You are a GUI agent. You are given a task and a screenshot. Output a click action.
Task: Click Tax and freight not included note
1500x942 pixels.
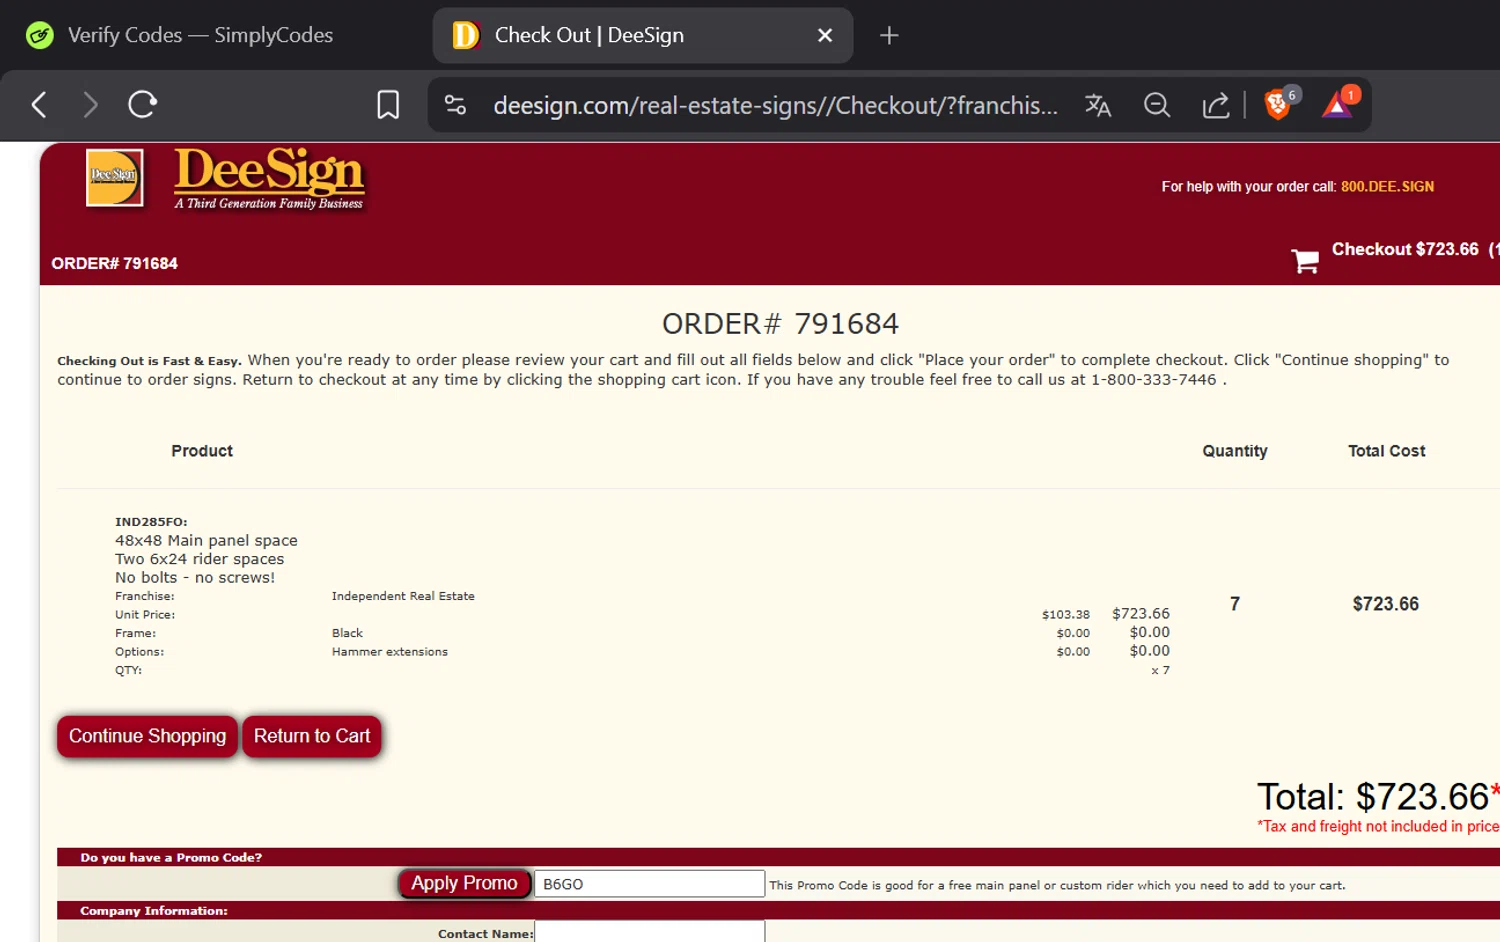pyautogui.click(x=1378, y=826)
